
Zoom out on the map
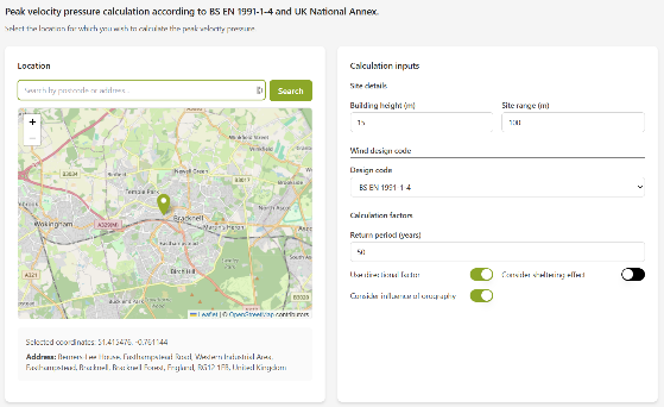[x=33, y=138]
